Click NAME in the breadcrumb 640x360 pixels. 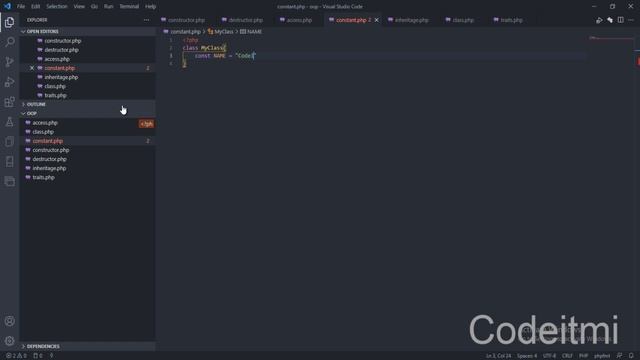click(x=254, y=32)
